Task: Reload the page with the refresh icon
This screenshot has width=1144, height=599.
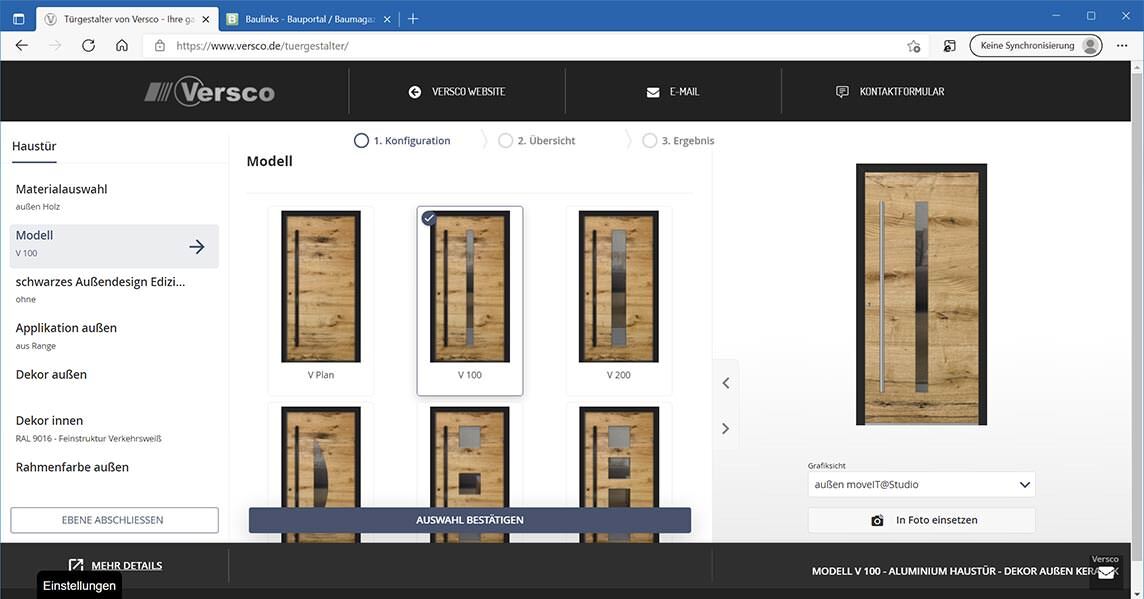Action: [x=88, y=45]
